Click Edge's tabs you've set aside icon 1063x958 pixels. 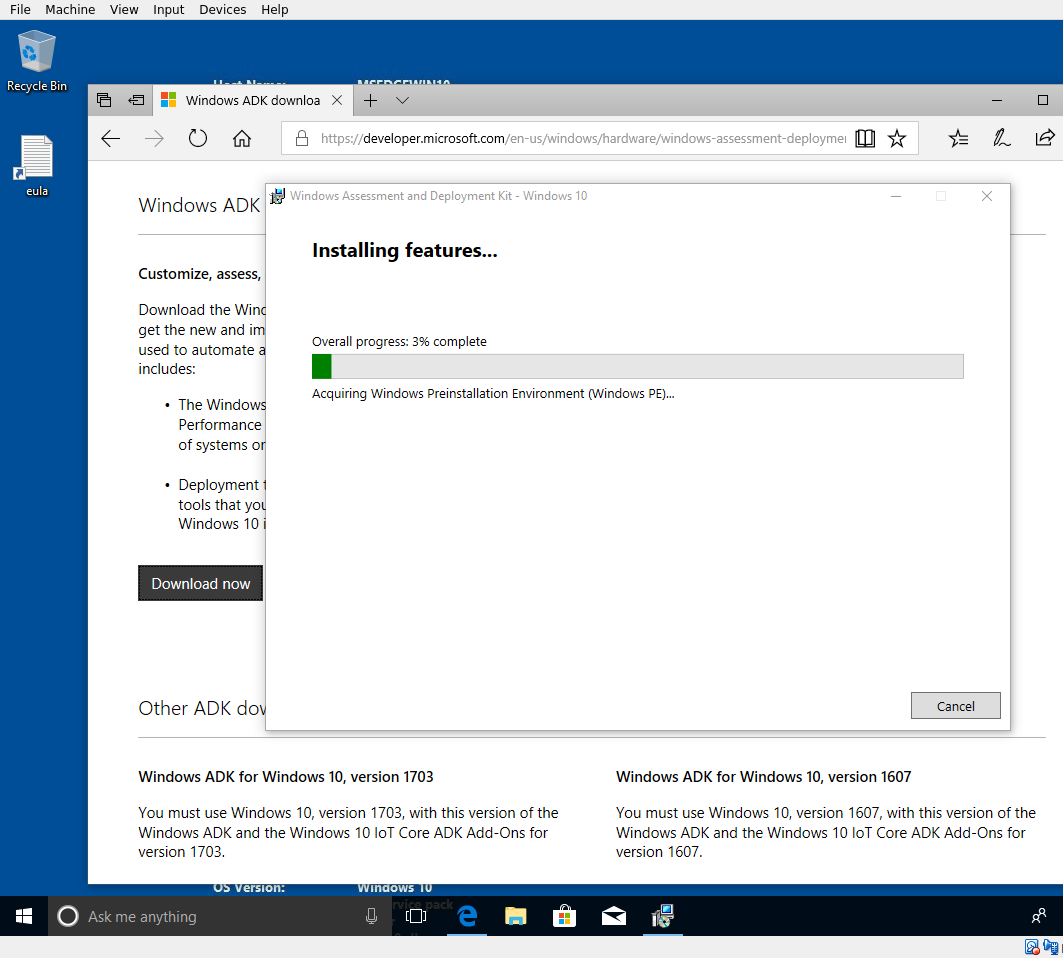tap(104, 100)
